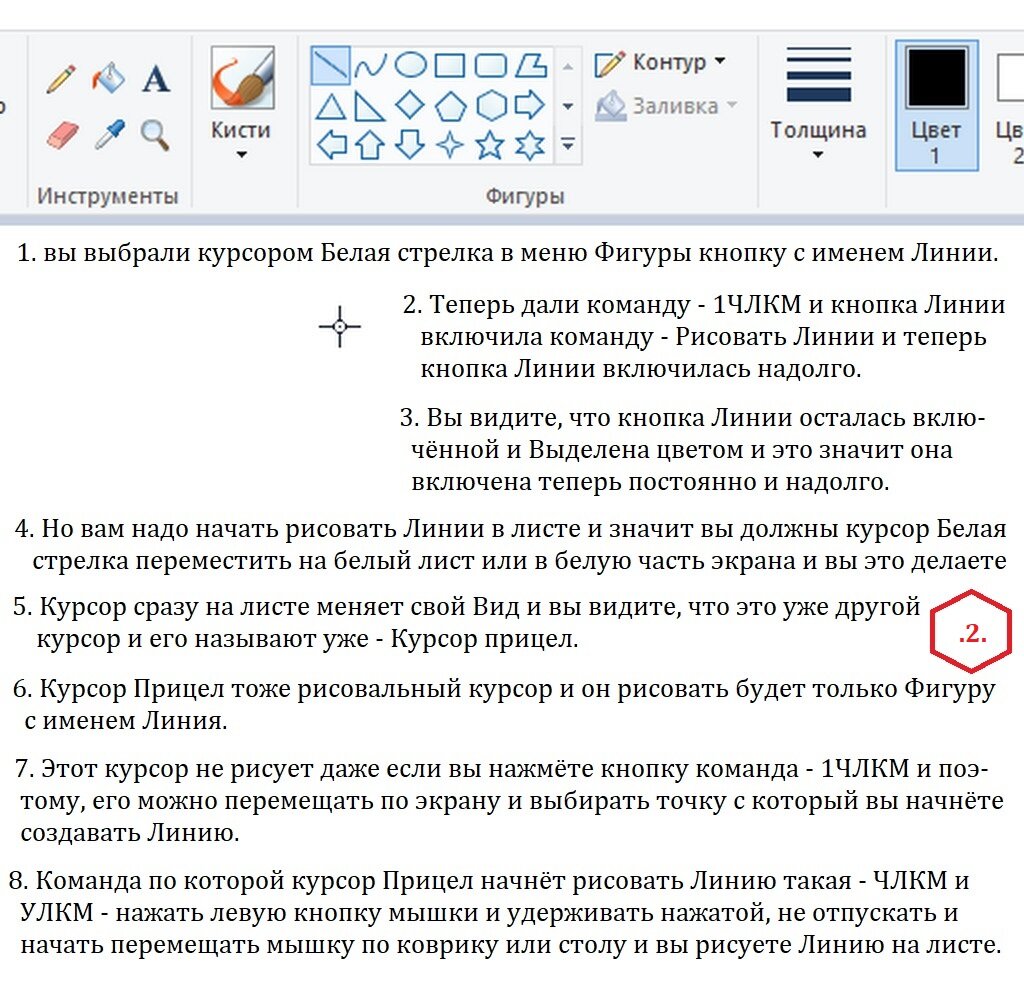Screen dimensions: 1024x995
Task: Select the Rounded rectangle shape
Action: click(490, 66)
